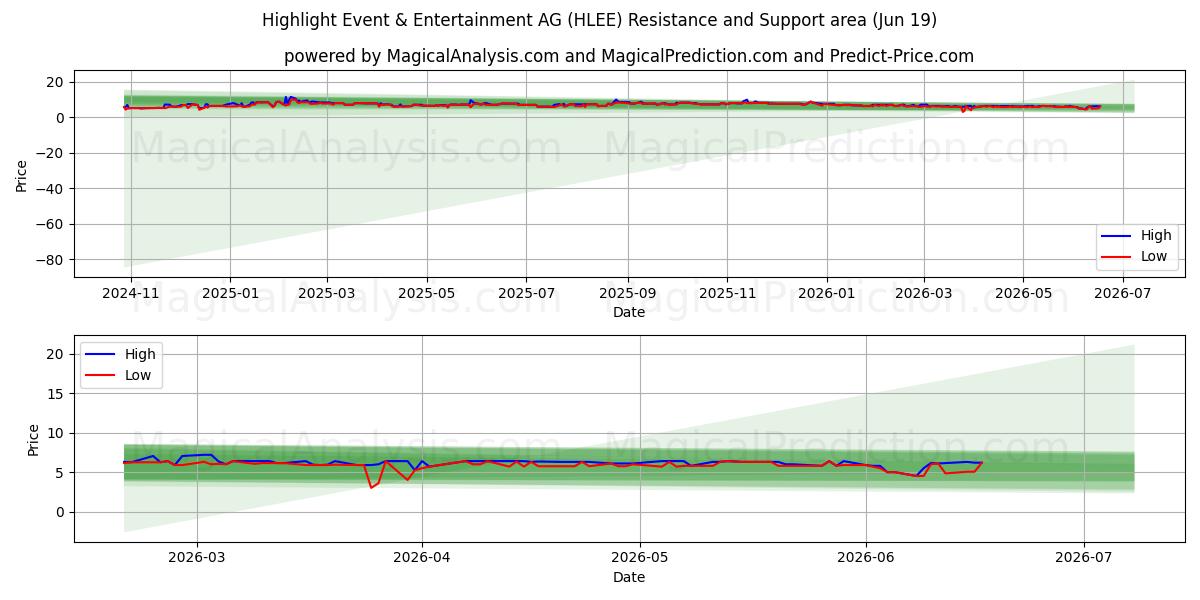
Task: Click the '2026-01' date tick label
Action: 827,295
